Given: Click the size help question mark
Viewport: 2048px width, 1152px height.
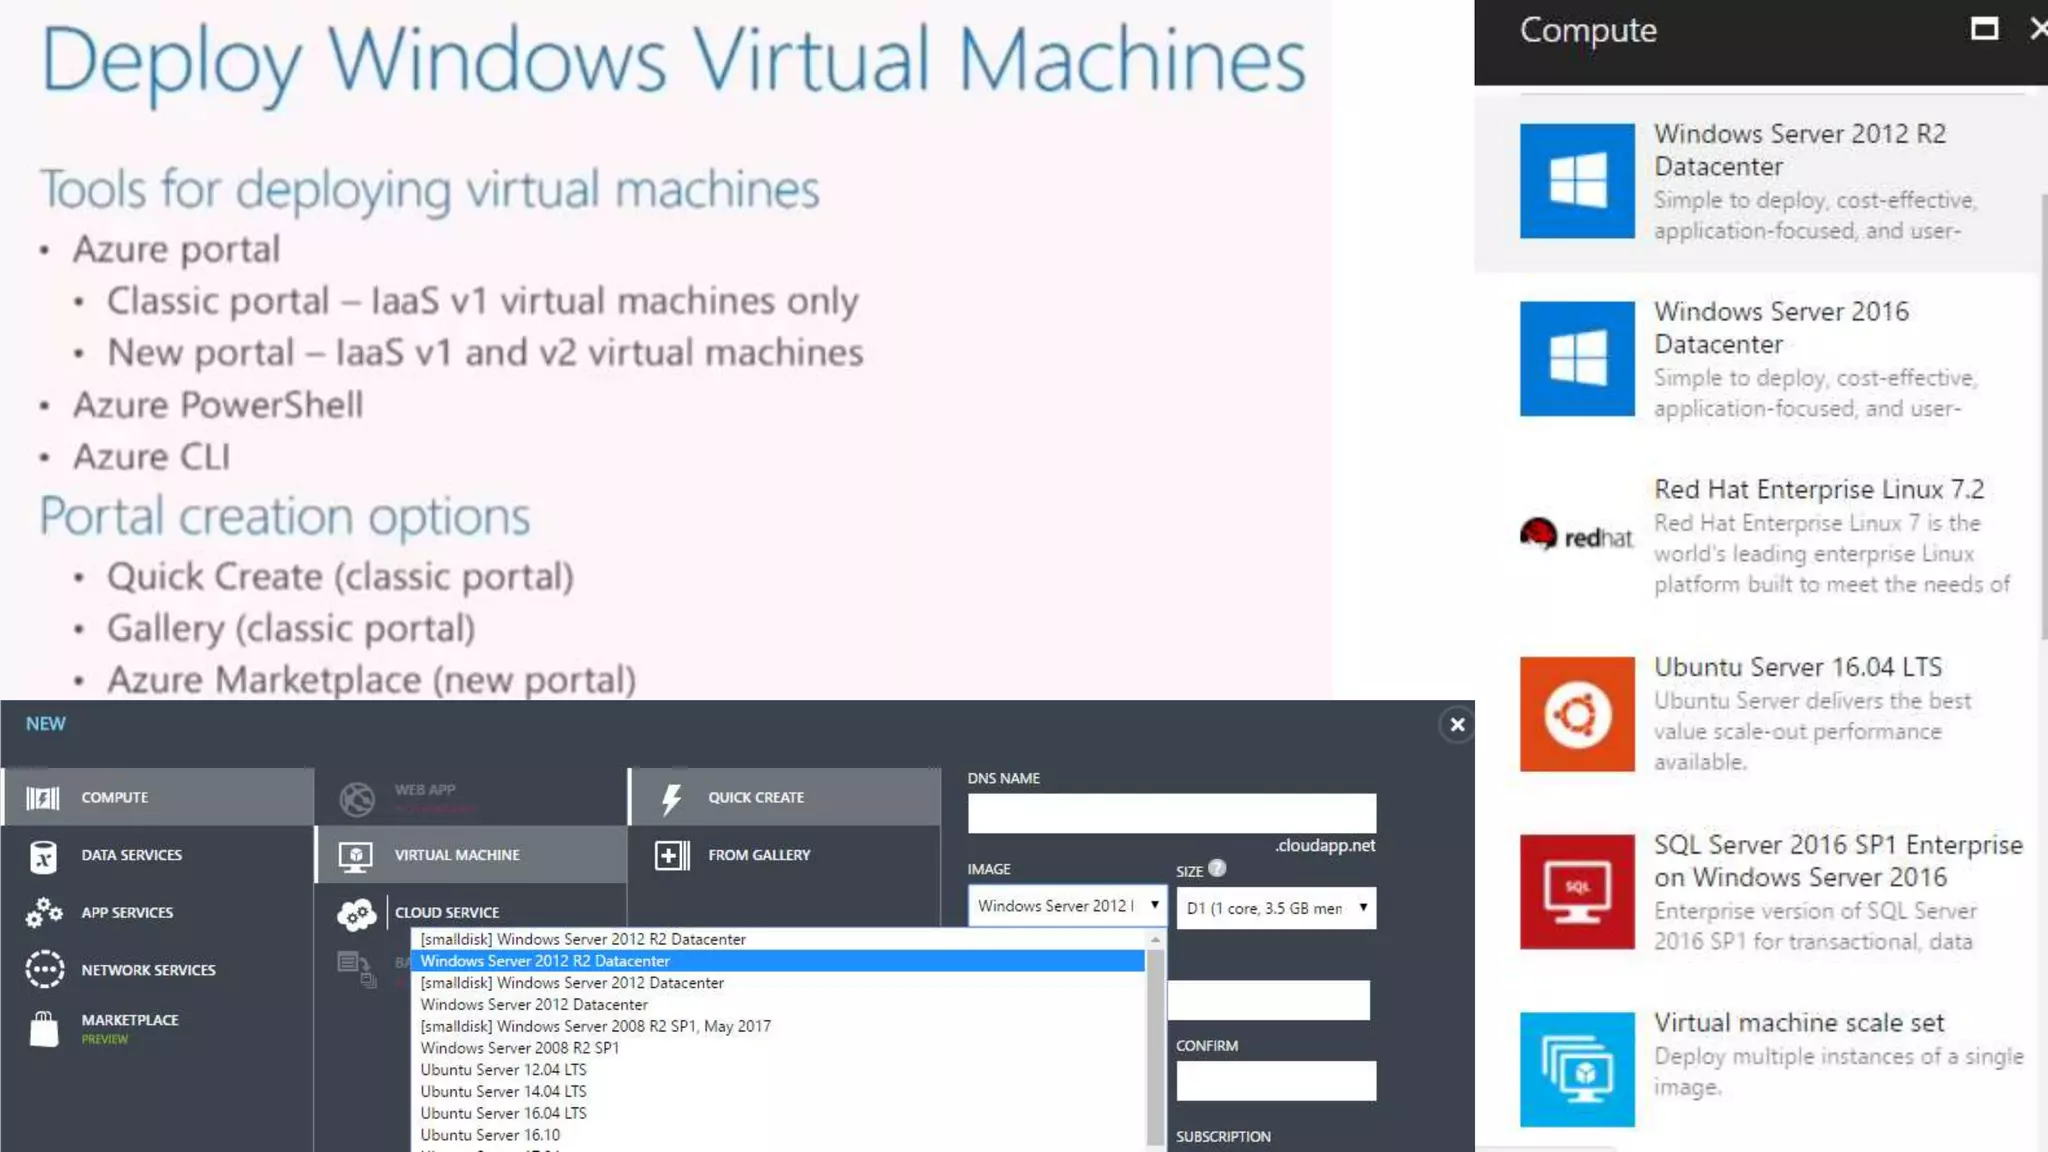Looking at the screenshot, I should (x=1217, y=869).
